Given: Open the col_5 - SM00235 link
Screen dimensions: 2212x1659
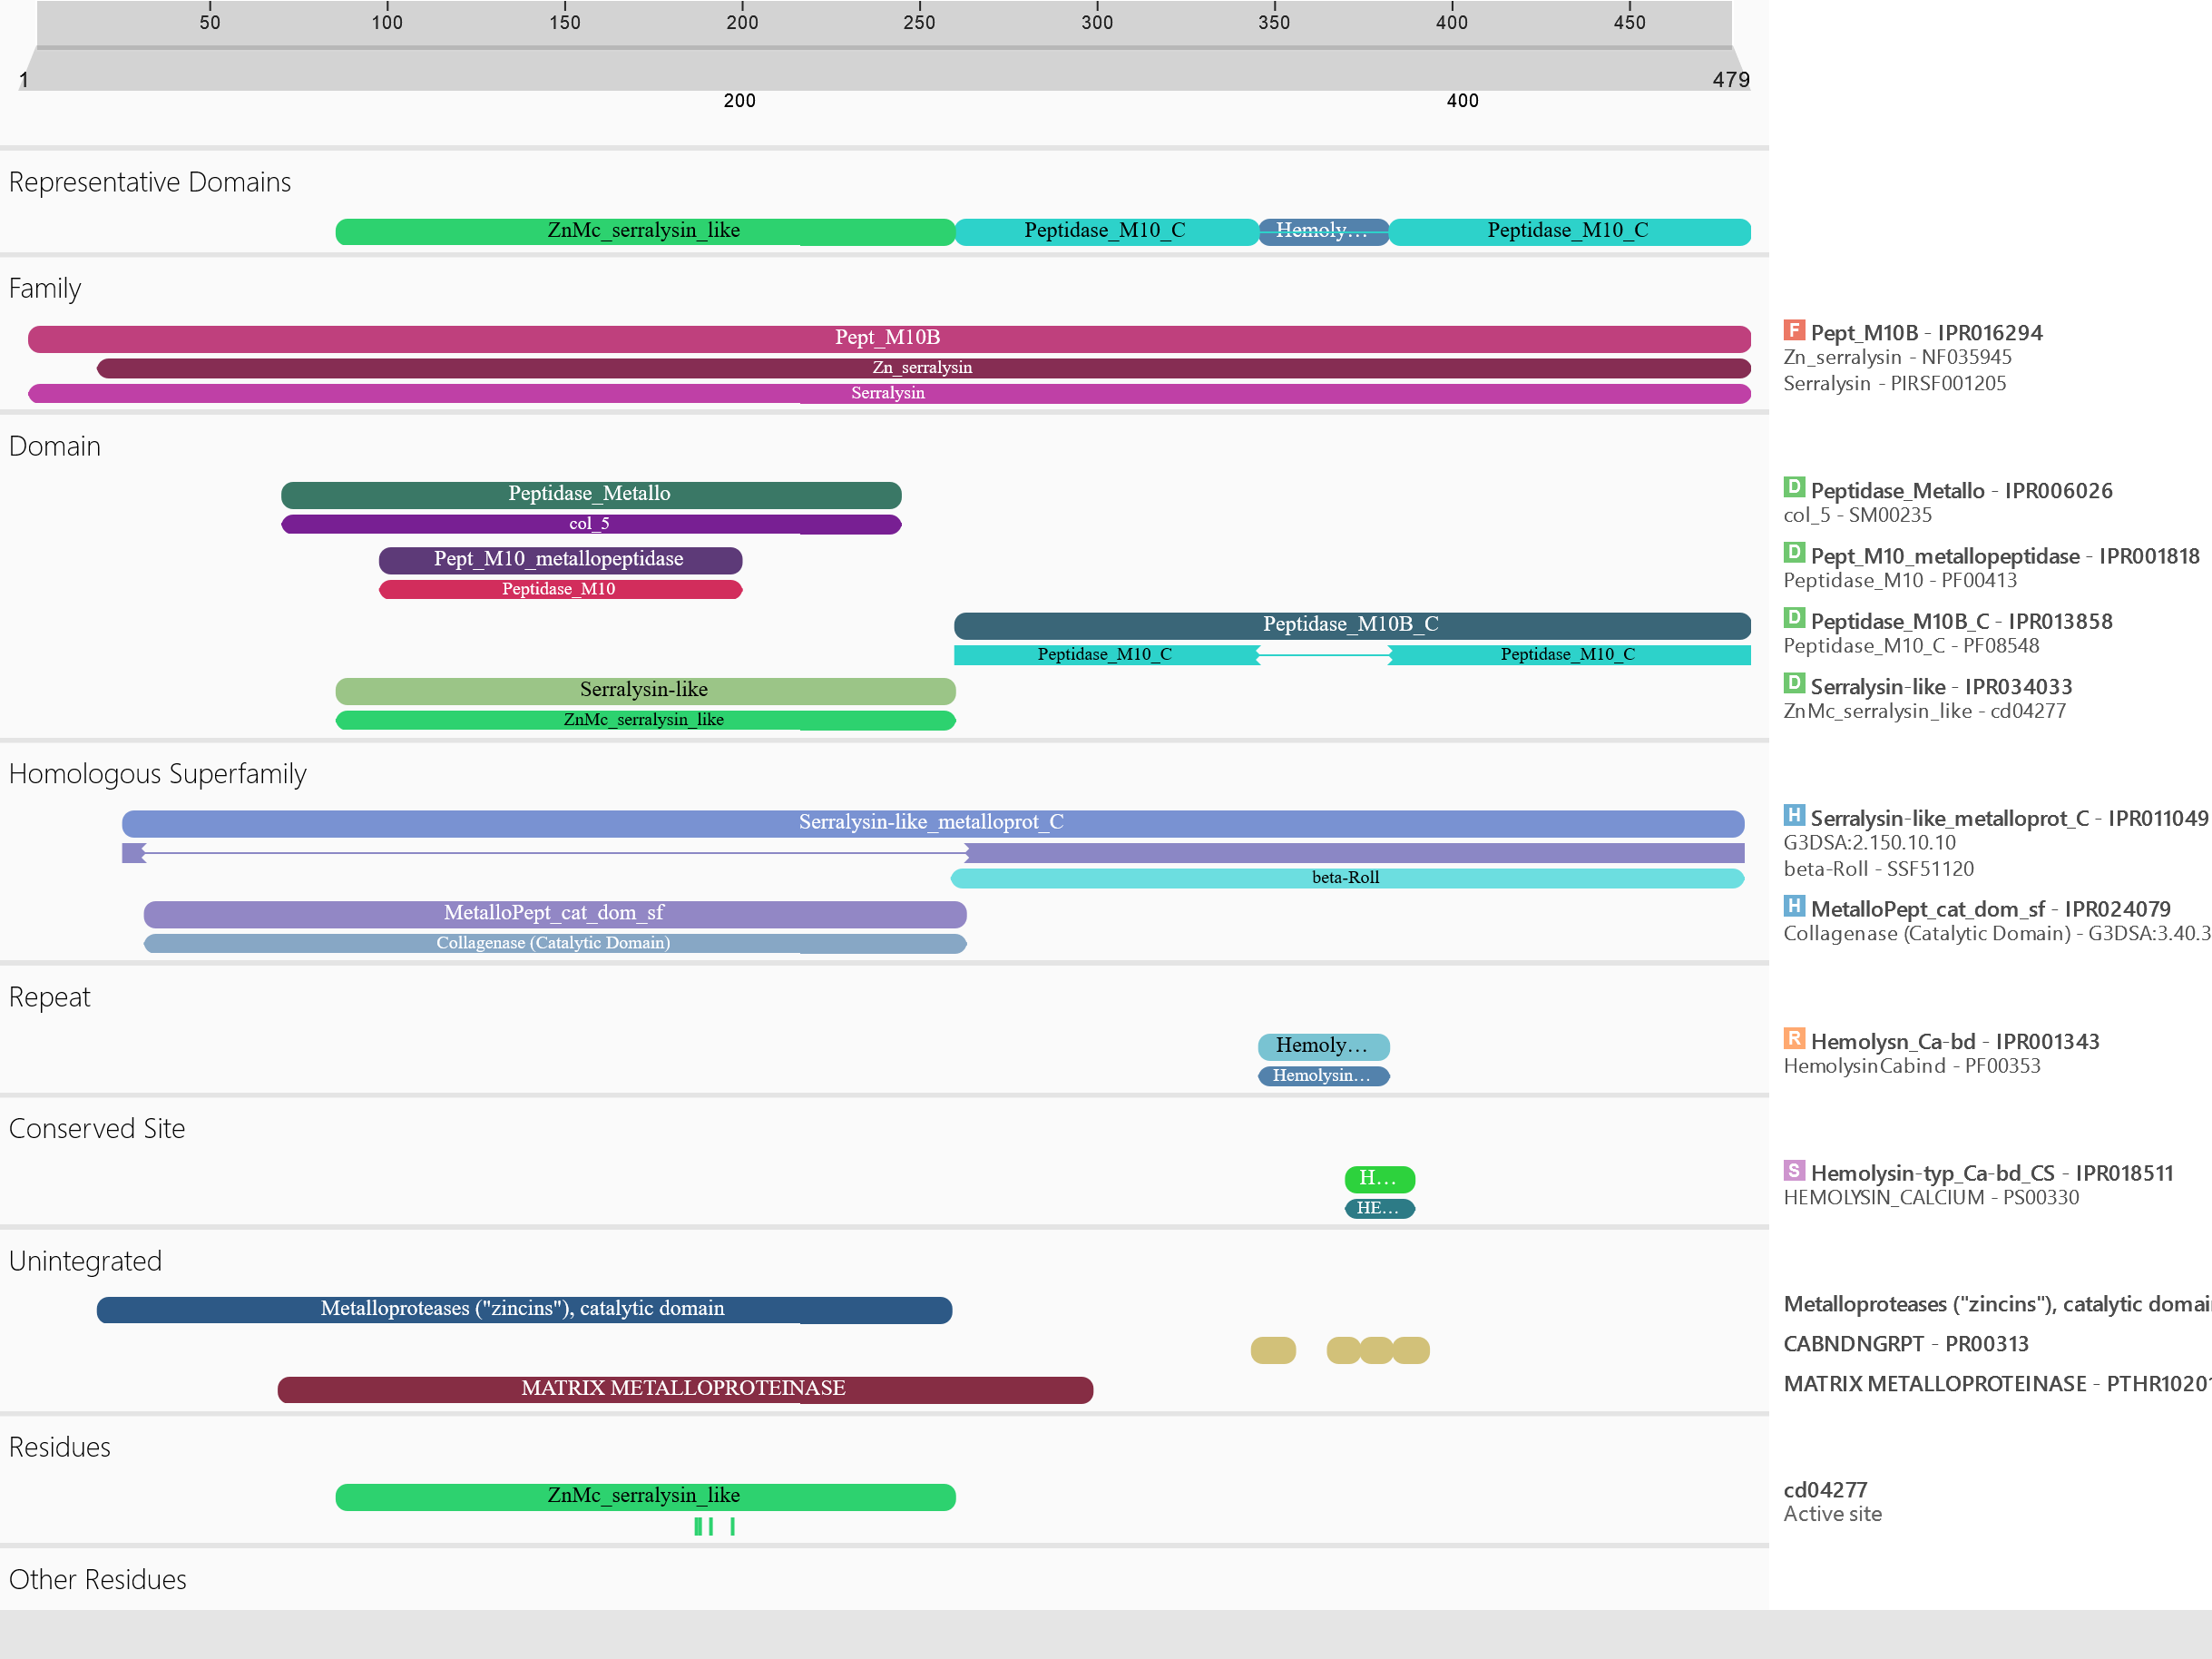Looking at the screenshot, I should click(x=1857, y=516).
